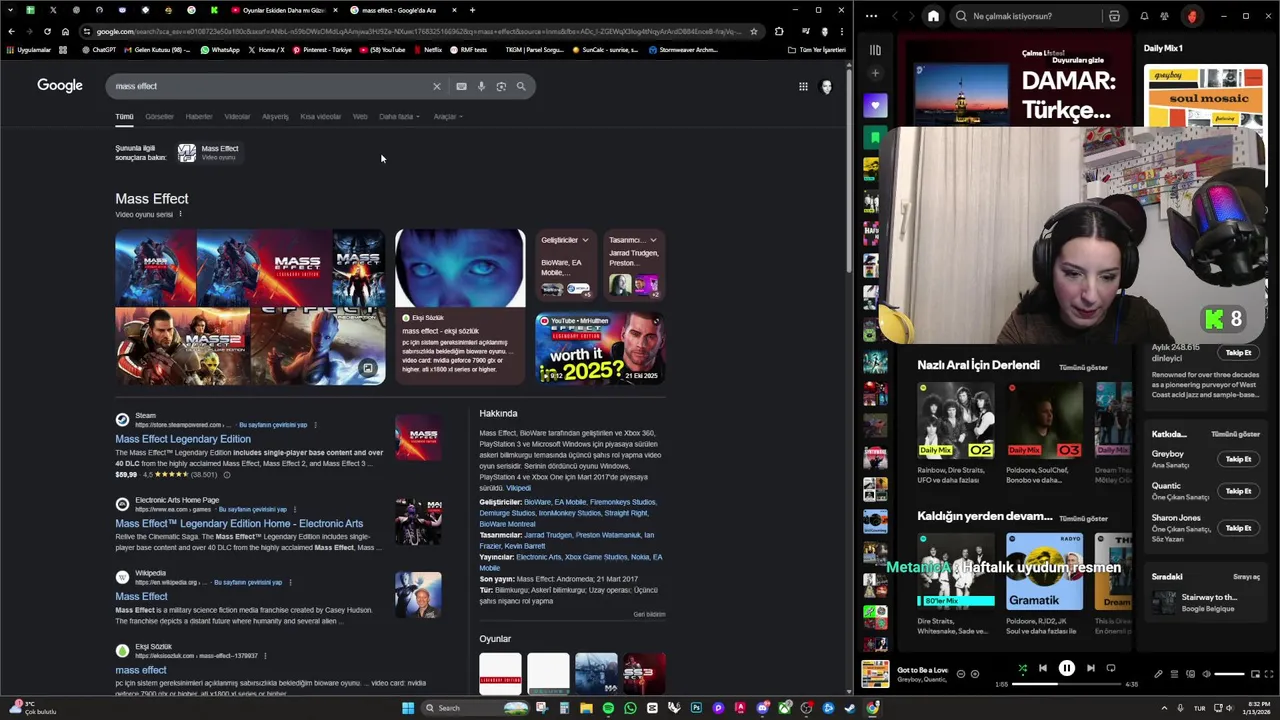Open the Wikipedia Mass Effect result link
Image resolution: width=1280 pixels, height=720 pixels.
tap(141, 596)
